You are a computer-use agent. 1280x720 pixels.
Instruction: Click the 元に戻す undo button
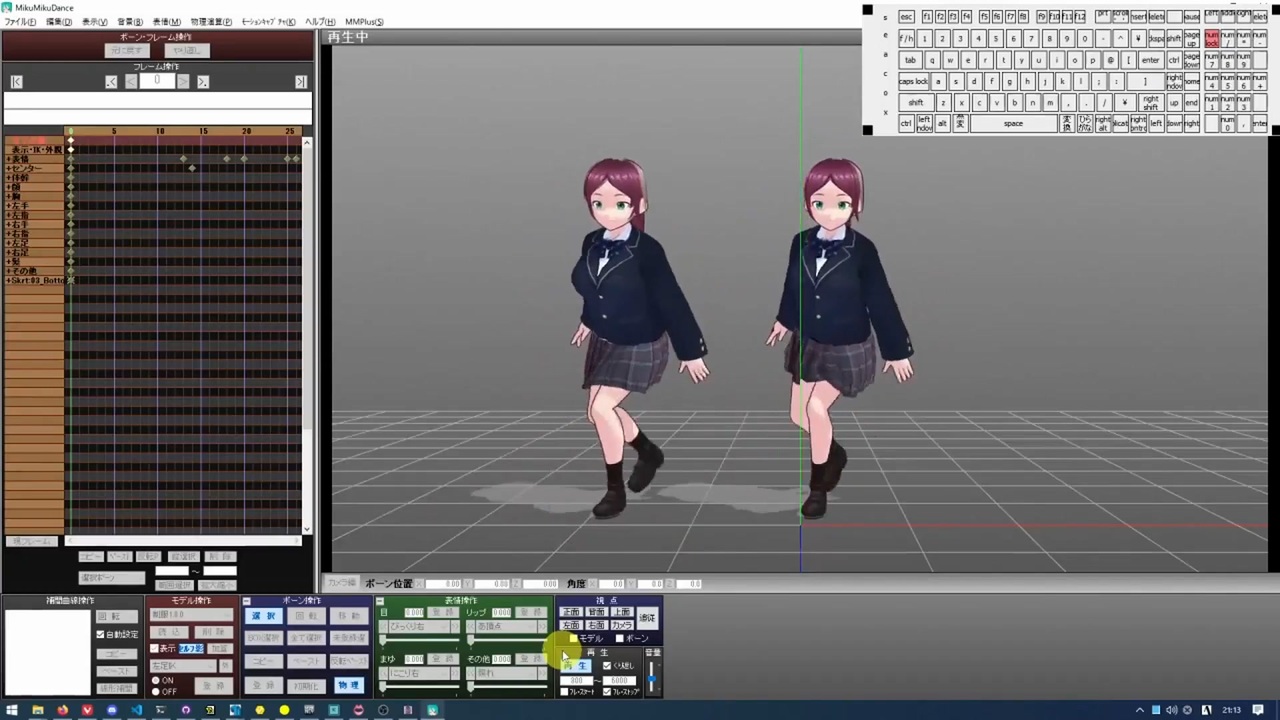[127, 50]
